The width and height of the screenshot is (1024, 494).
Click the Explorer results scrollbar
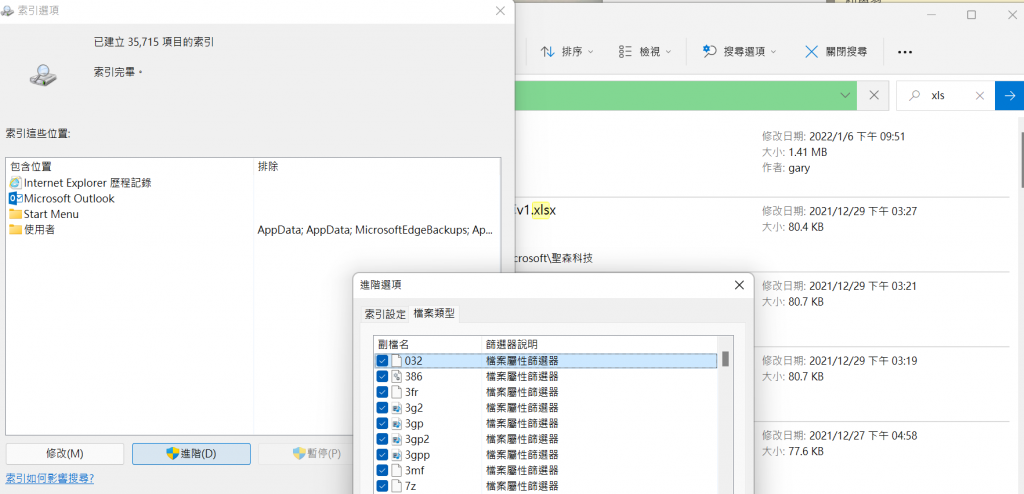[1021, 160]
